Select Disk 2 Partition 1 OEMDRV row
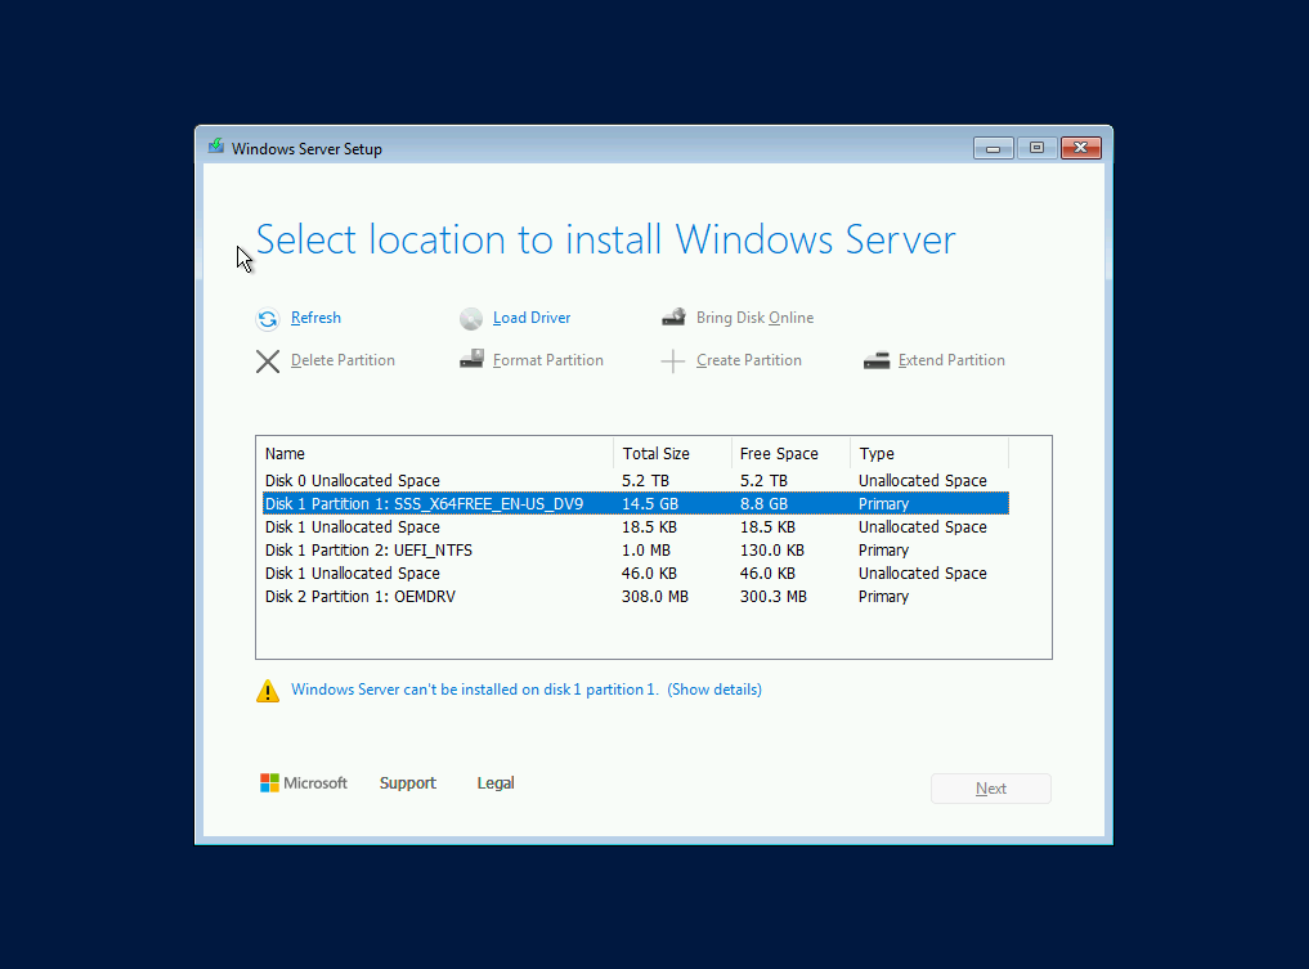This screenshot has height=969, width=1309. (x=635, y=596)
